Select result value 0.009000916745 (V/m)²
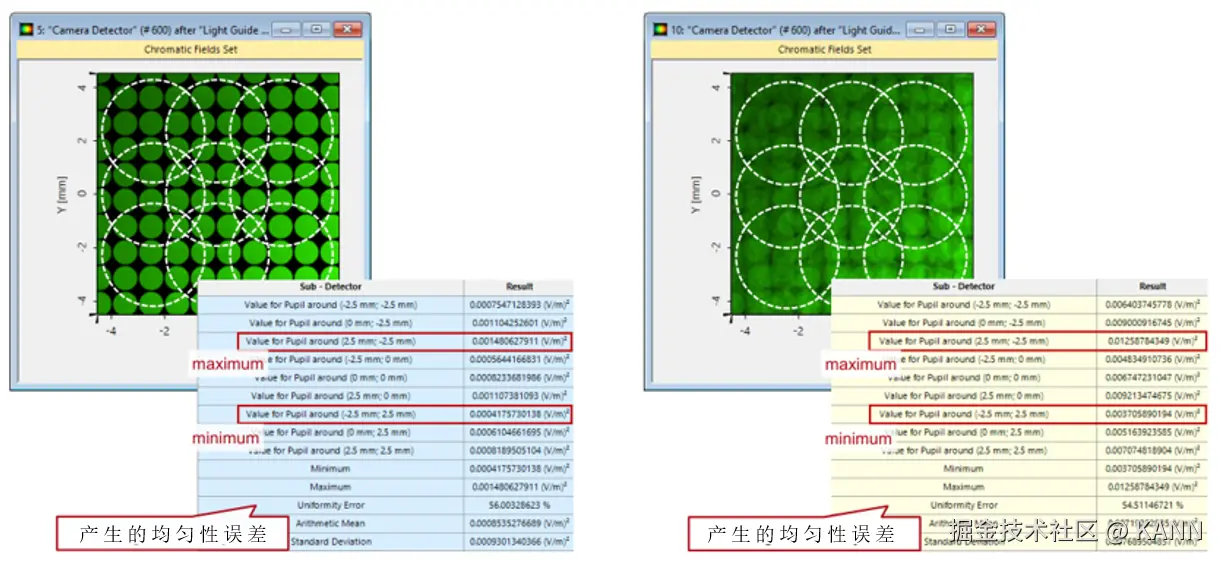Screen dimensions: 1221x562 [1153, 322]
